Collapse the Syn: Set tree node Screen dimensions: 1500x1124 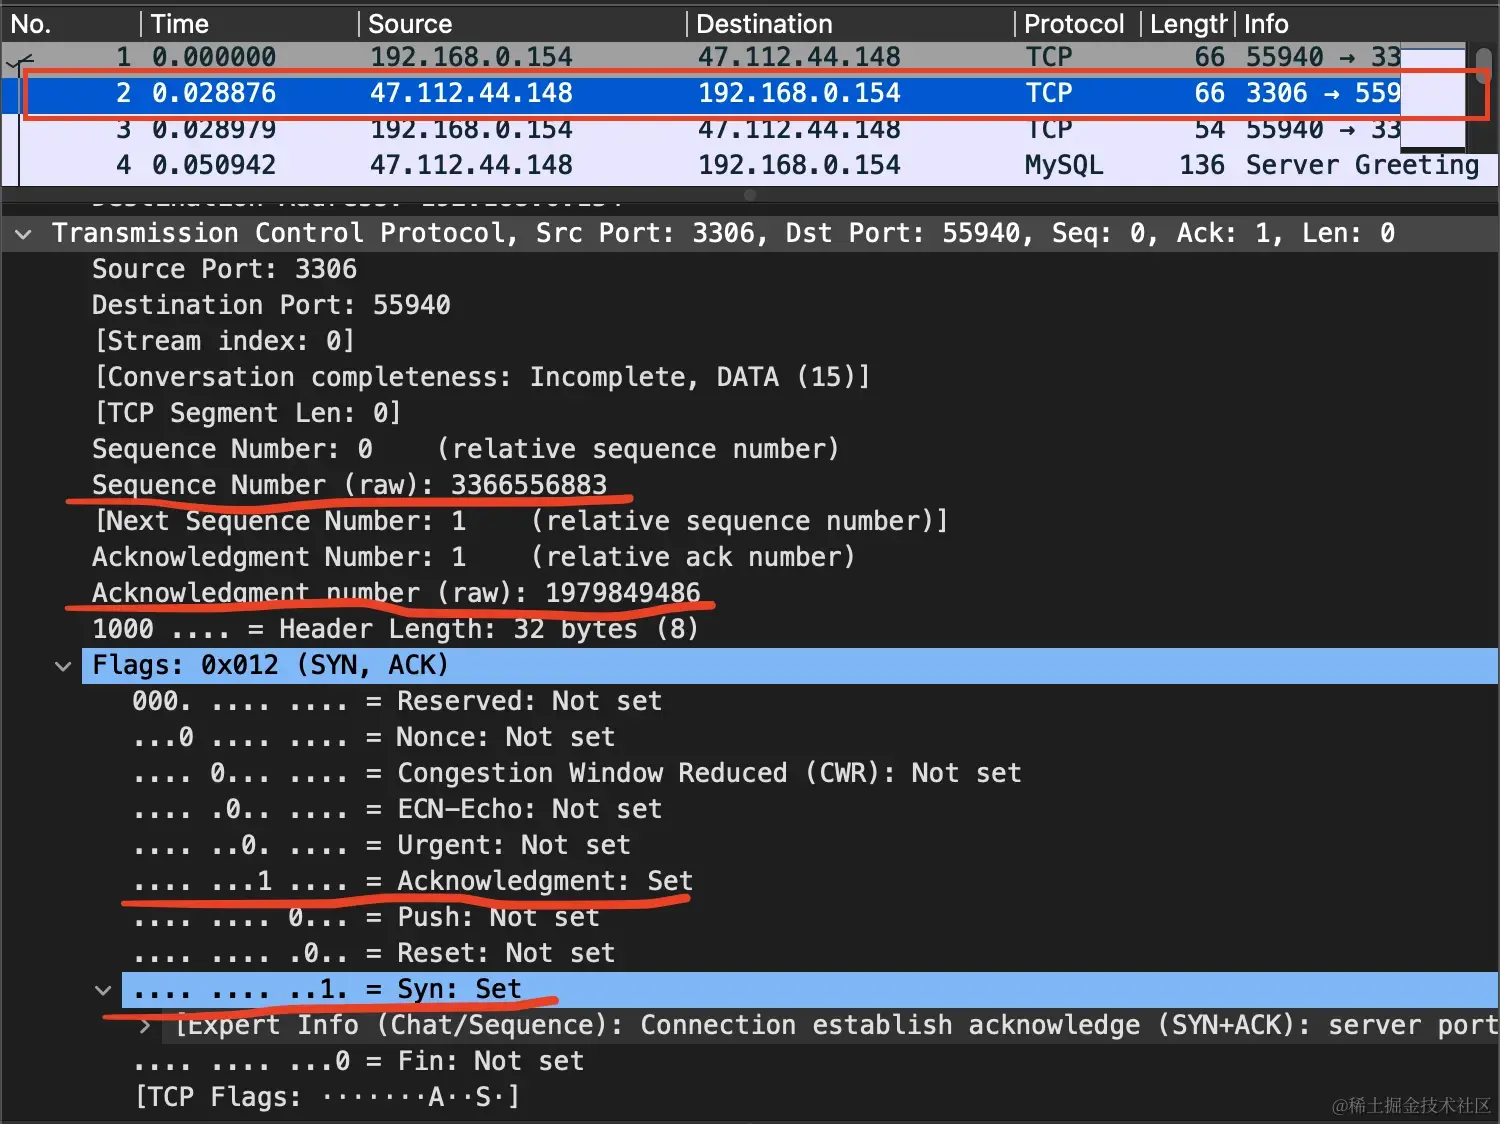103,990
